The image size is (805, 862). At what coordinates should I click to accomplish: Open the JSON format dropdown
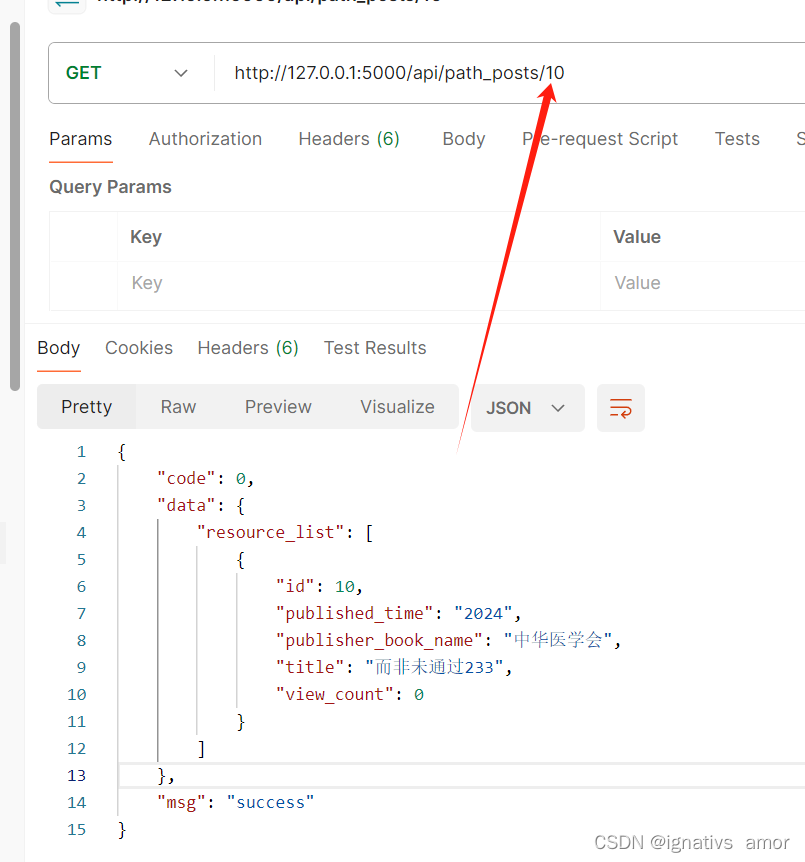coord(527,408)
